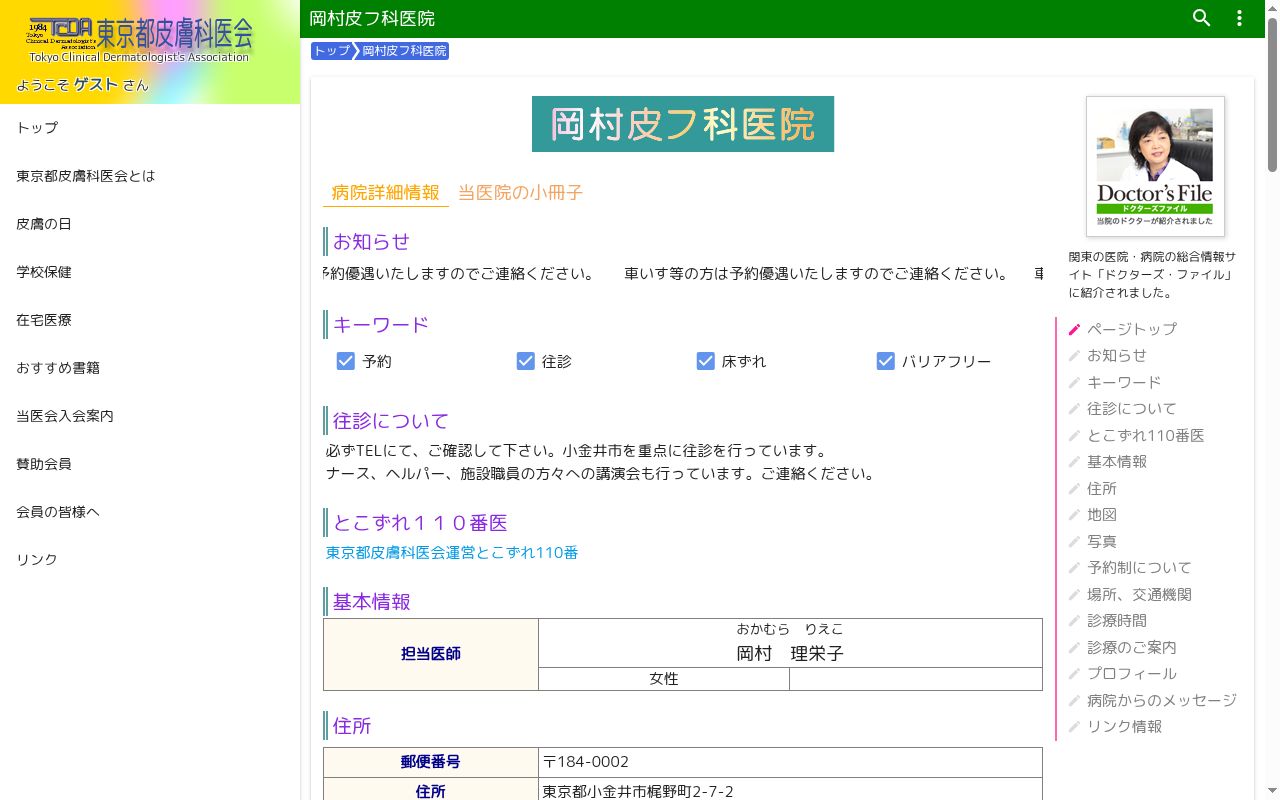Open トップ in the left sidebar

150,128
